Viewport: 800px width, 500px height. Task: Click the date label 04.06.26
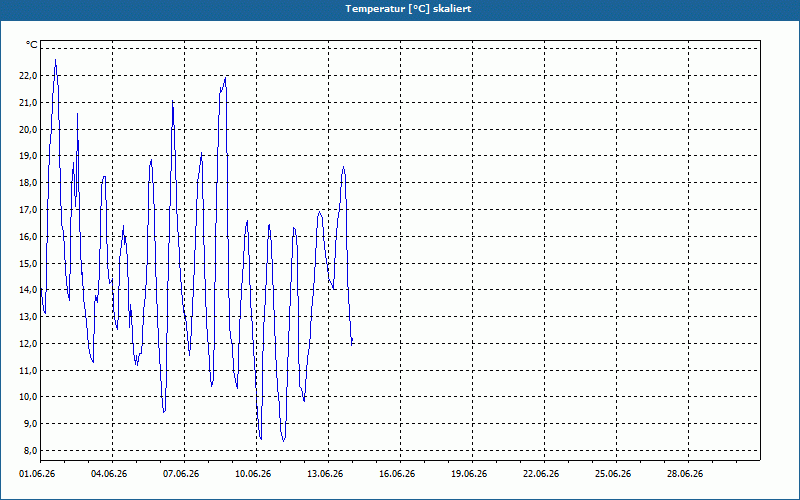(109, 474)
